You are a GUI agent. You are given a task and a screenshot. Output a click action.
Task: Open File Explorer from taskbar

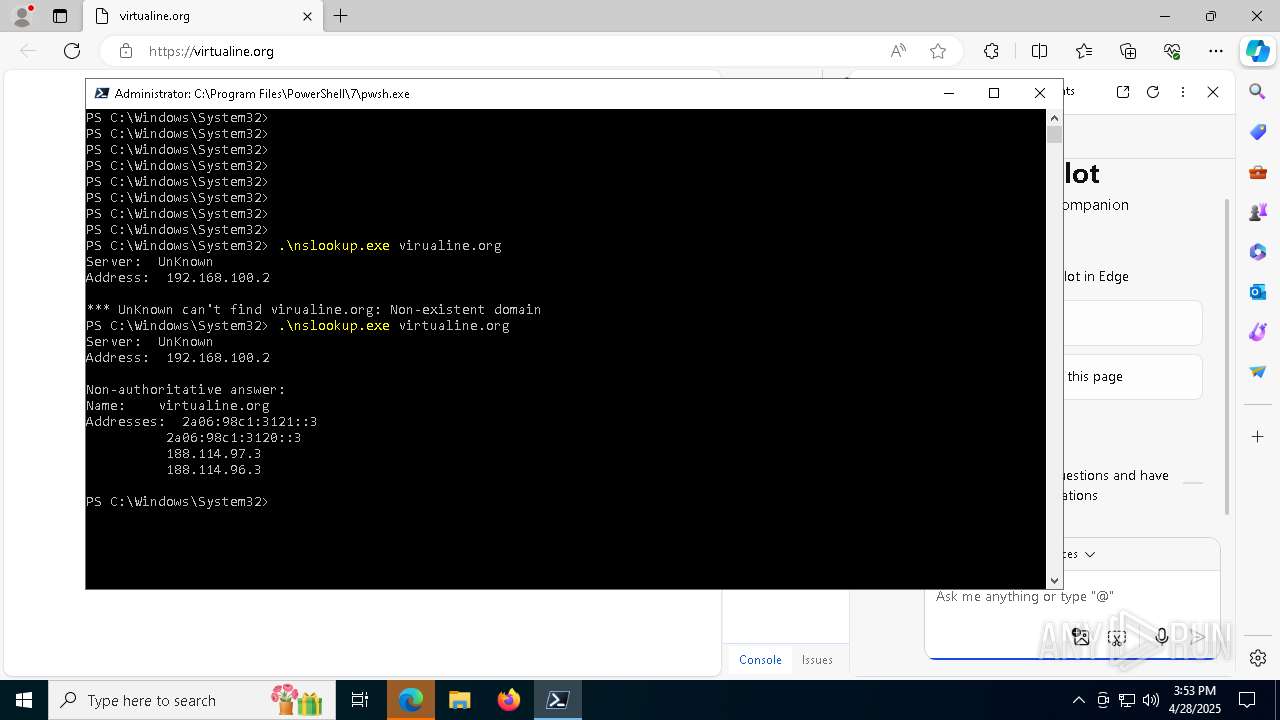[x=459, y=700]
